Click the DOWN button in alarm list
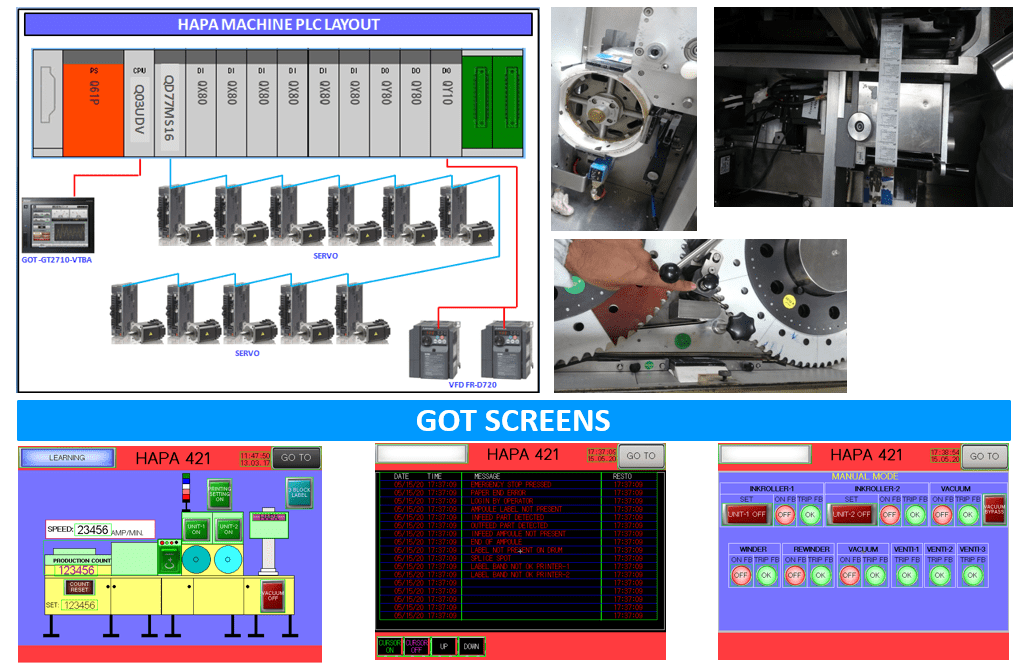 pyautogui.click(x=471, y=646)
